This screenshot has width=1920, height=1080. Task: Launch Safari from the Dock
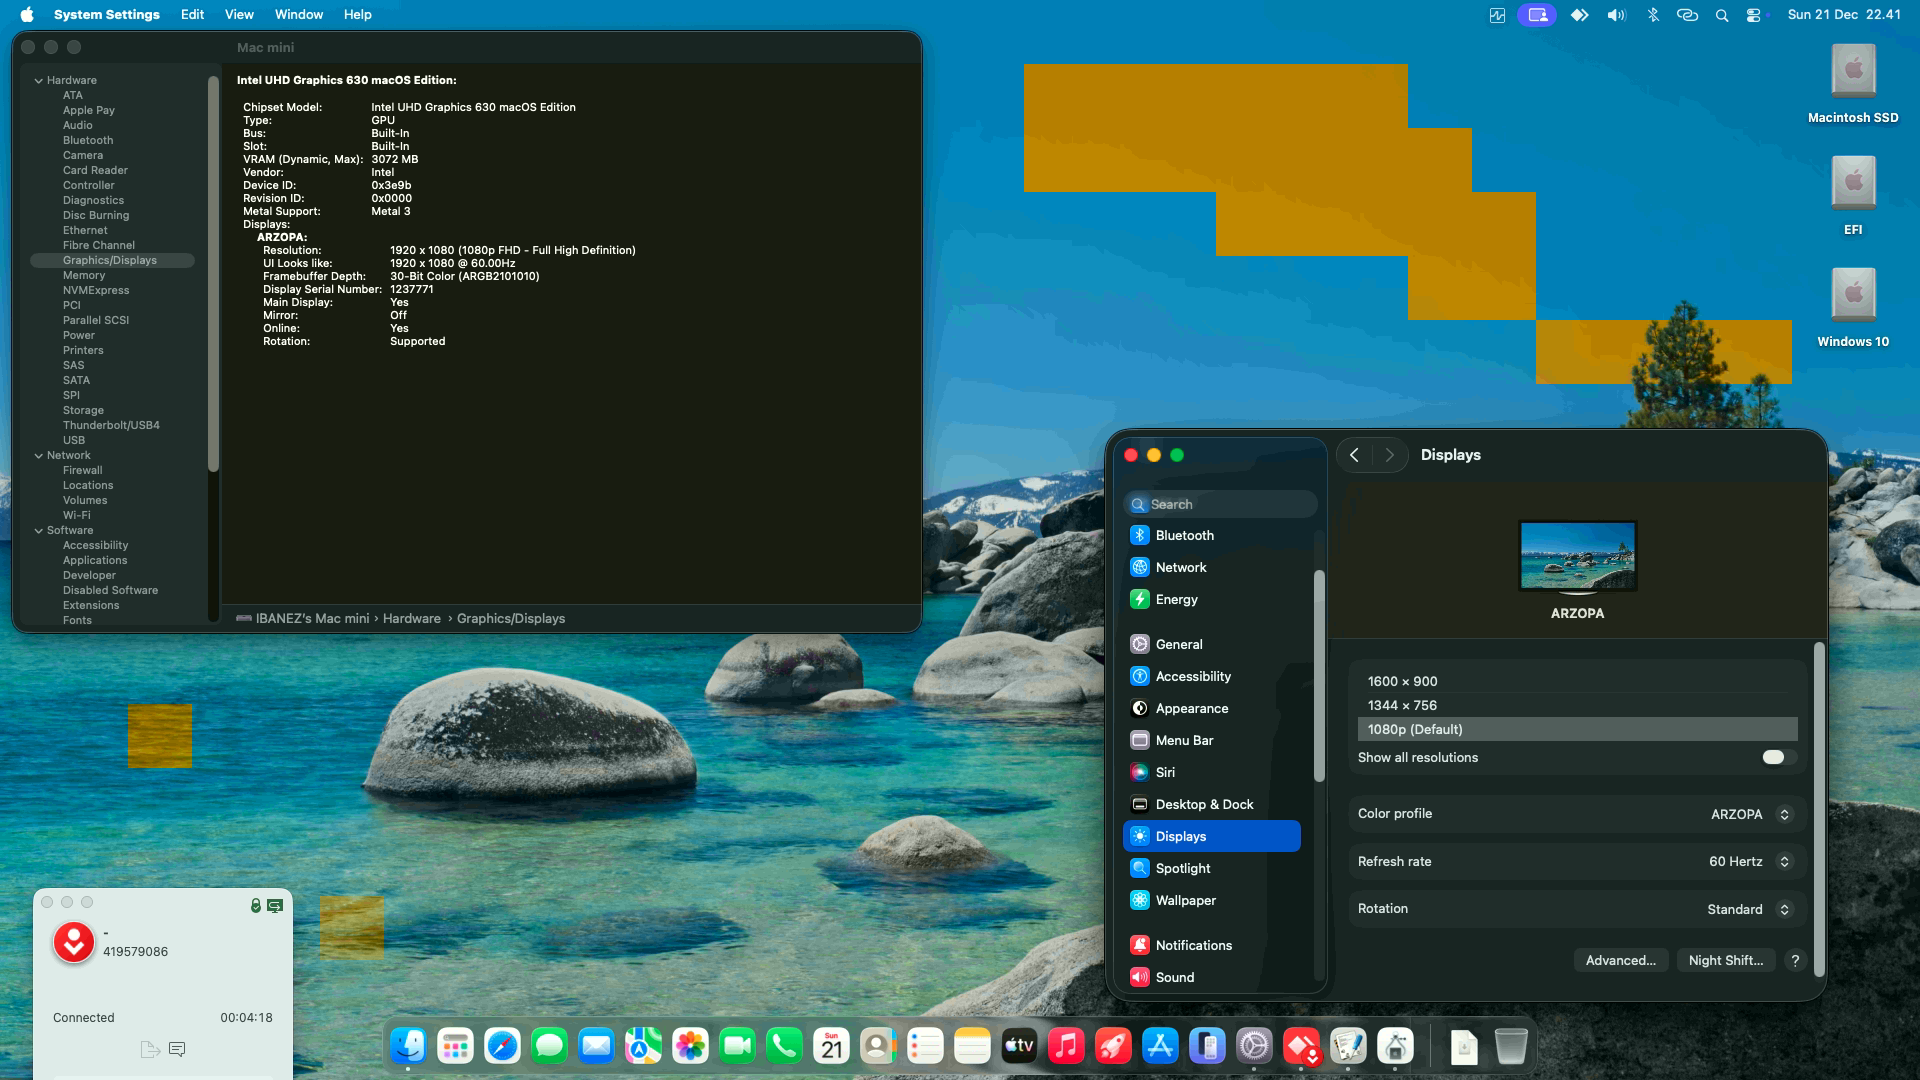coord(502,1046)
